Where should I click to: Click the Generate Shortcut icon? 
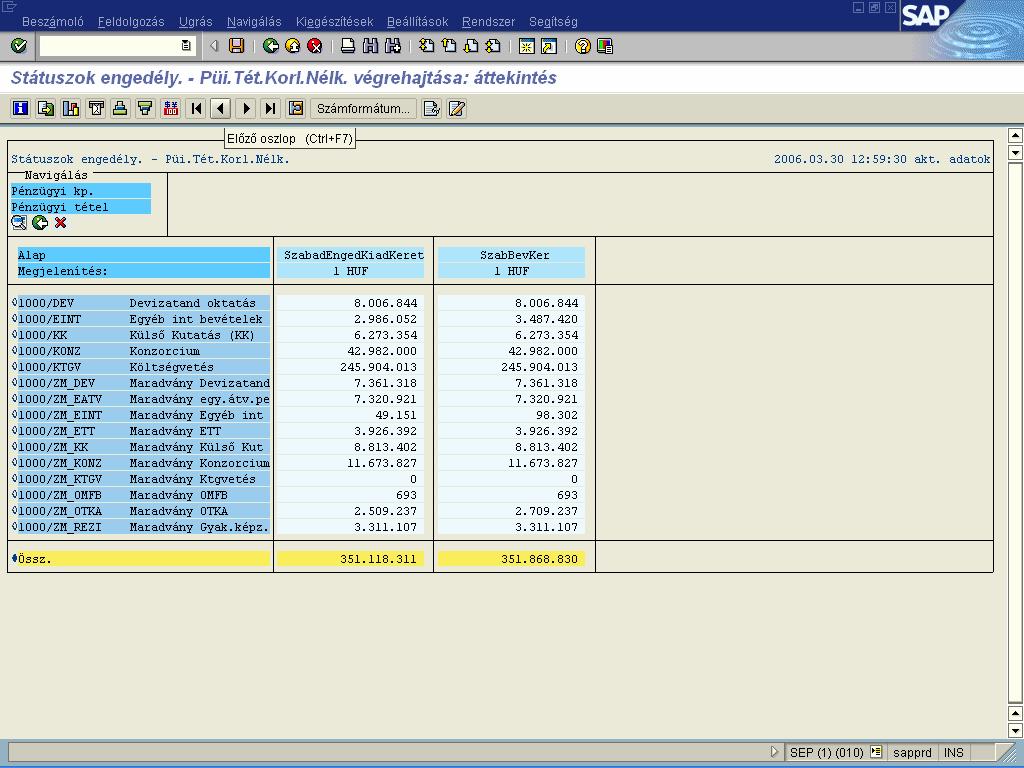549,46
